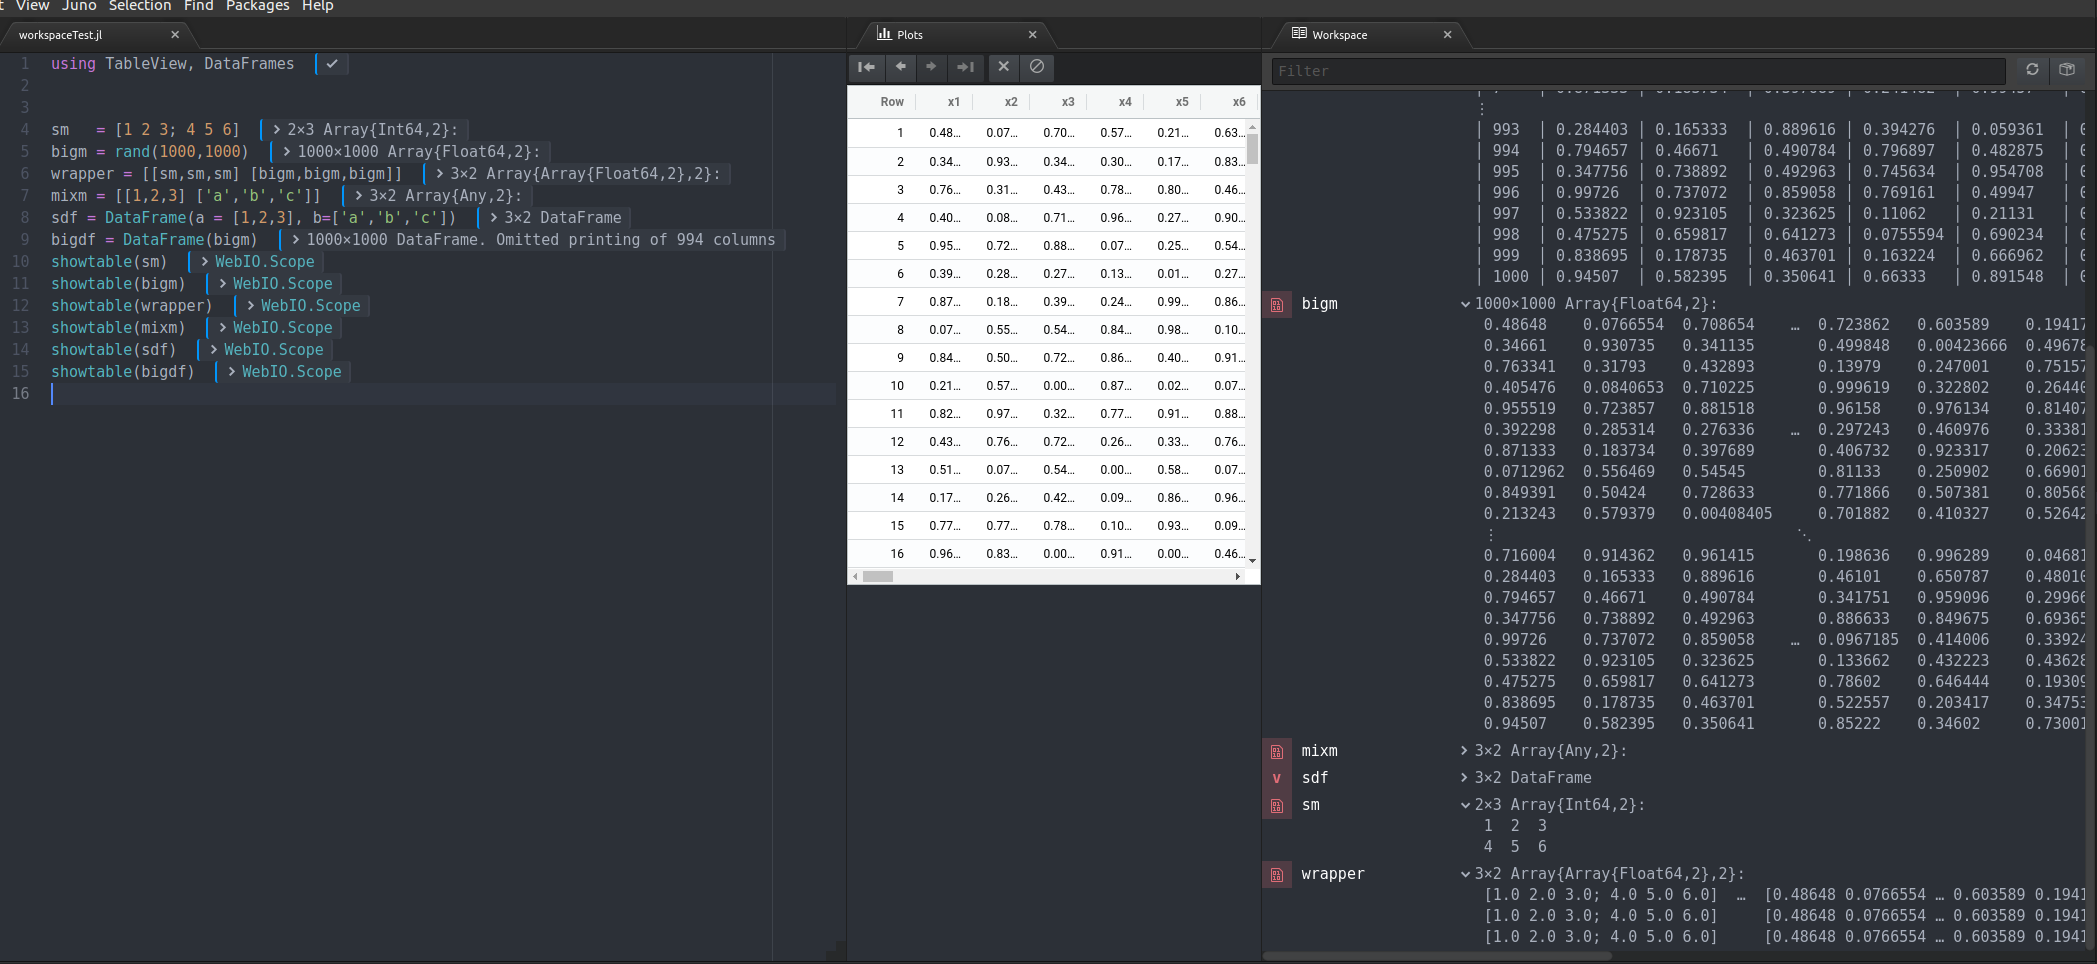Viewport: 2097px width, 964px height.
Task: Collapse bigm 1000×1000 Array in Workspace
Action: (x=1465, y=304)
